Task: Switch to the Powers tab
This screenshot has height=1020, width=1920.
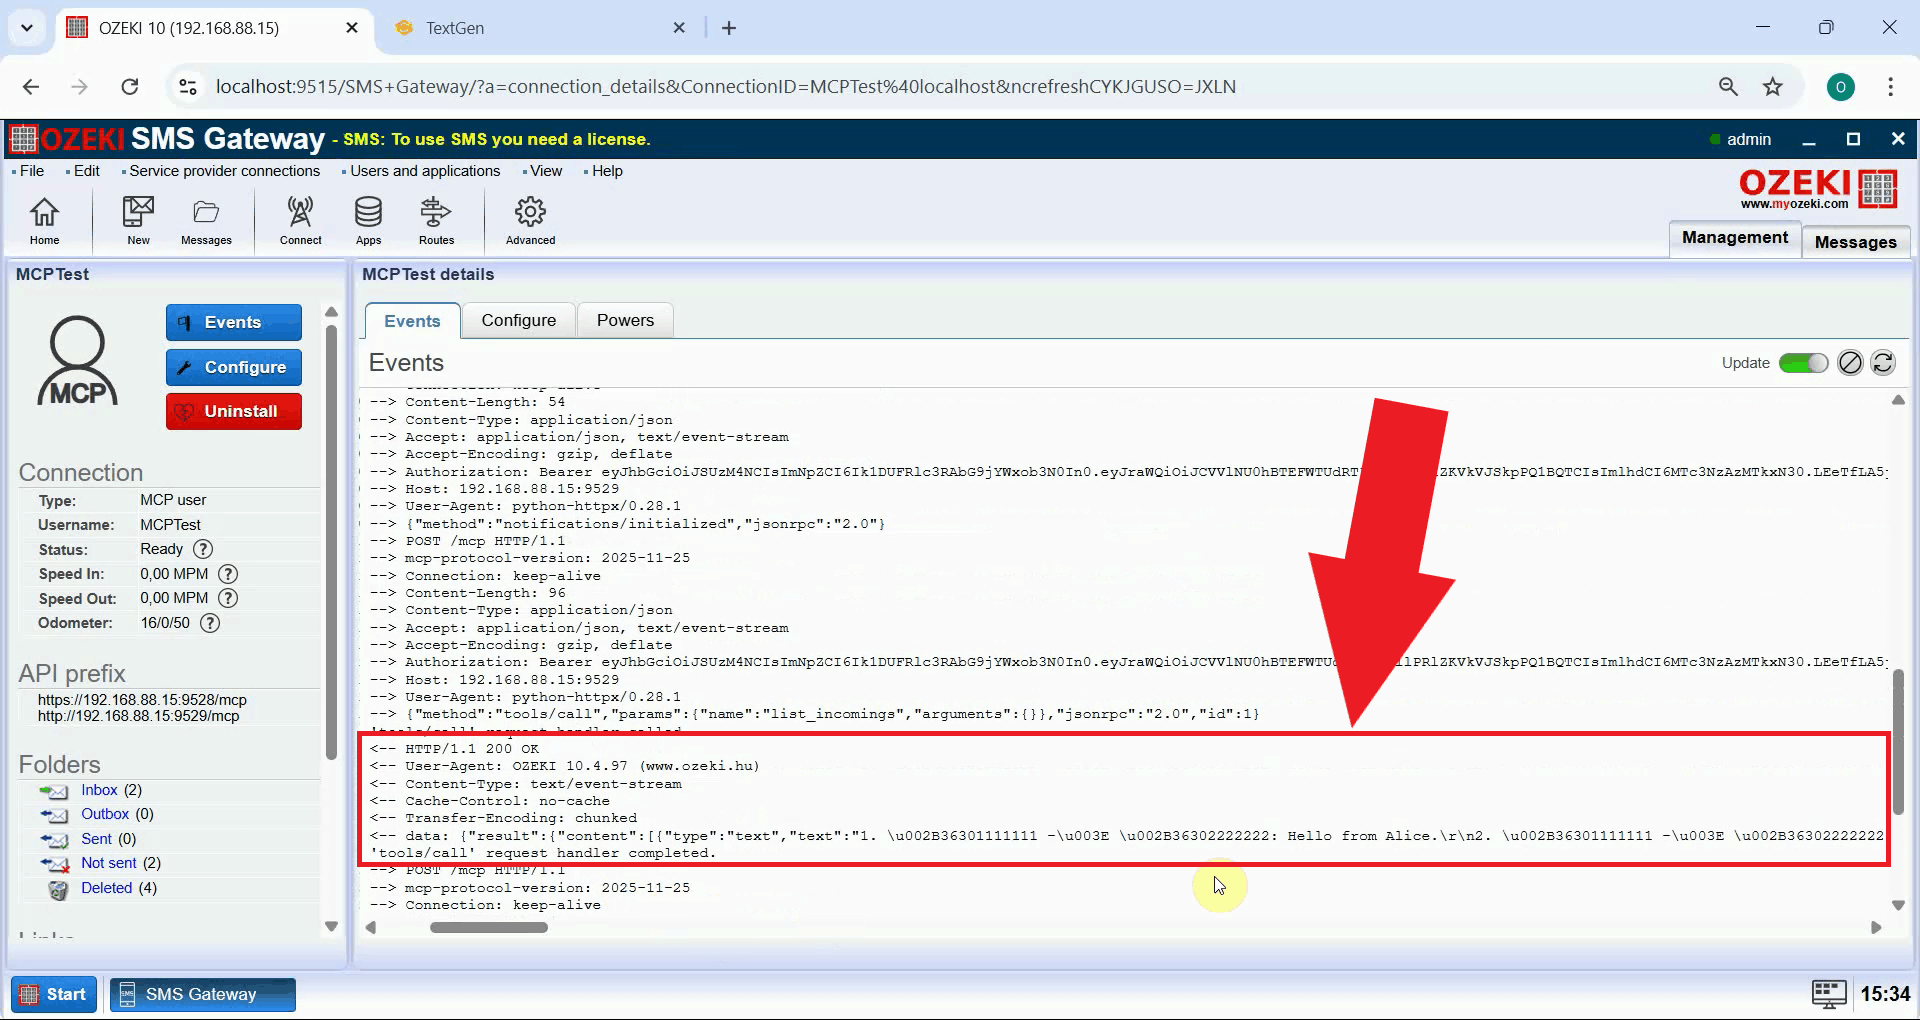Action: pos(625,320)
